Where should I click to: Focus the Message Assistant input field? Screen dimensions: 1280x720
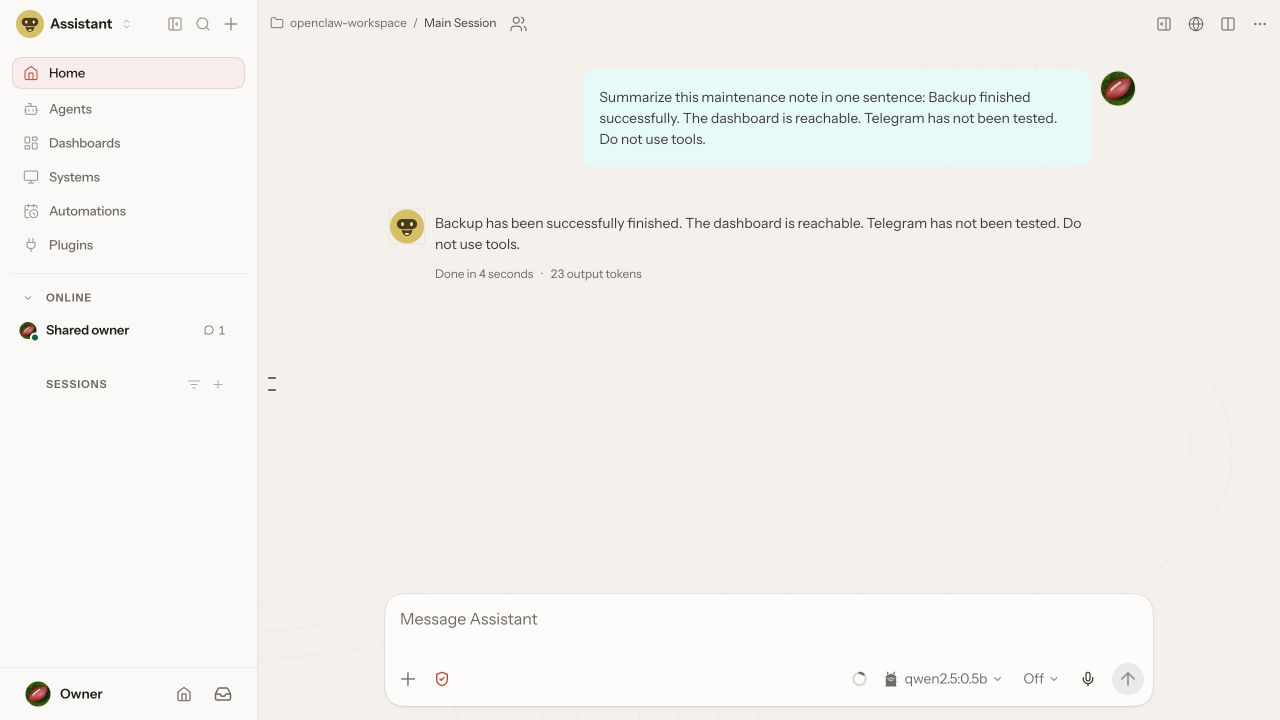point(768,620)
